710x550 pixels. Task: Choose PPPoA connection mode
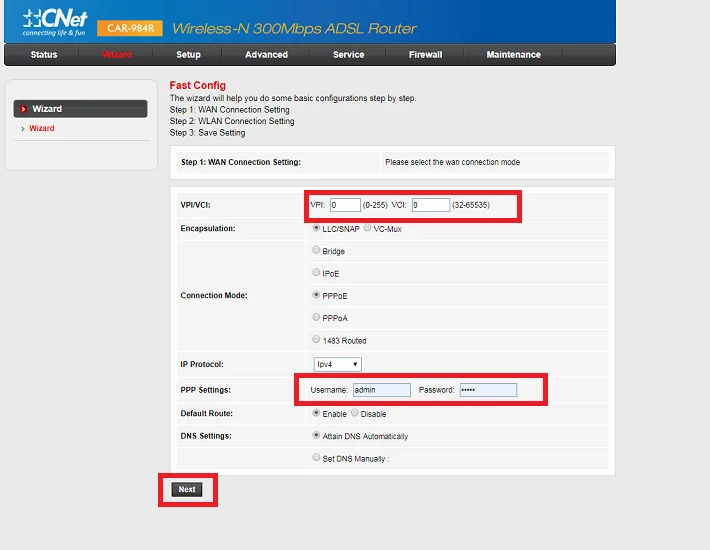pos(317,317)
